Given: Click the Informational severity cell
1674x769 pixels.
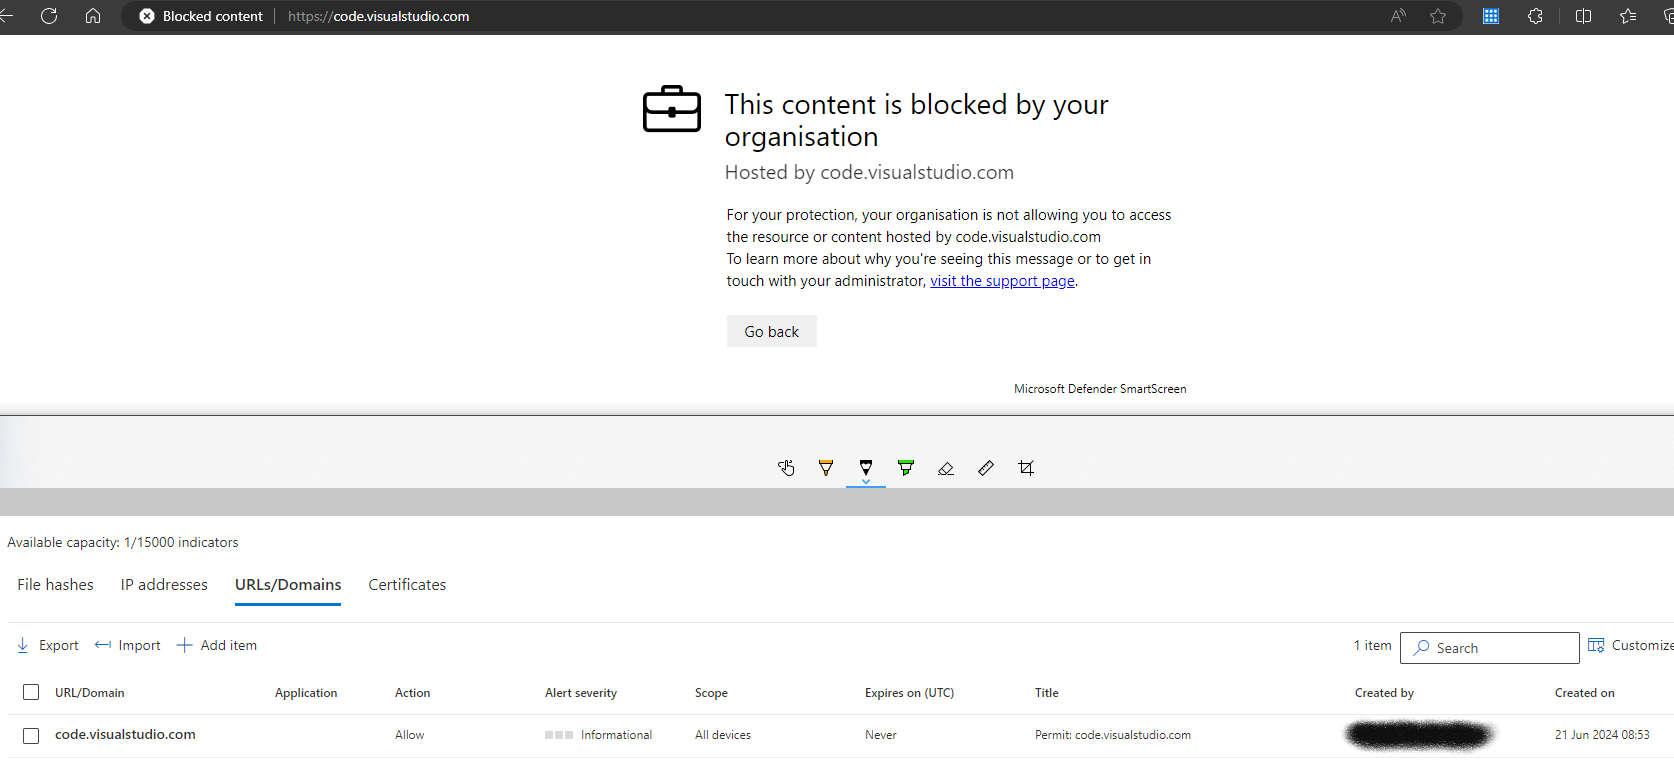Looking at the screenshot, I should [x=599, y=735].
